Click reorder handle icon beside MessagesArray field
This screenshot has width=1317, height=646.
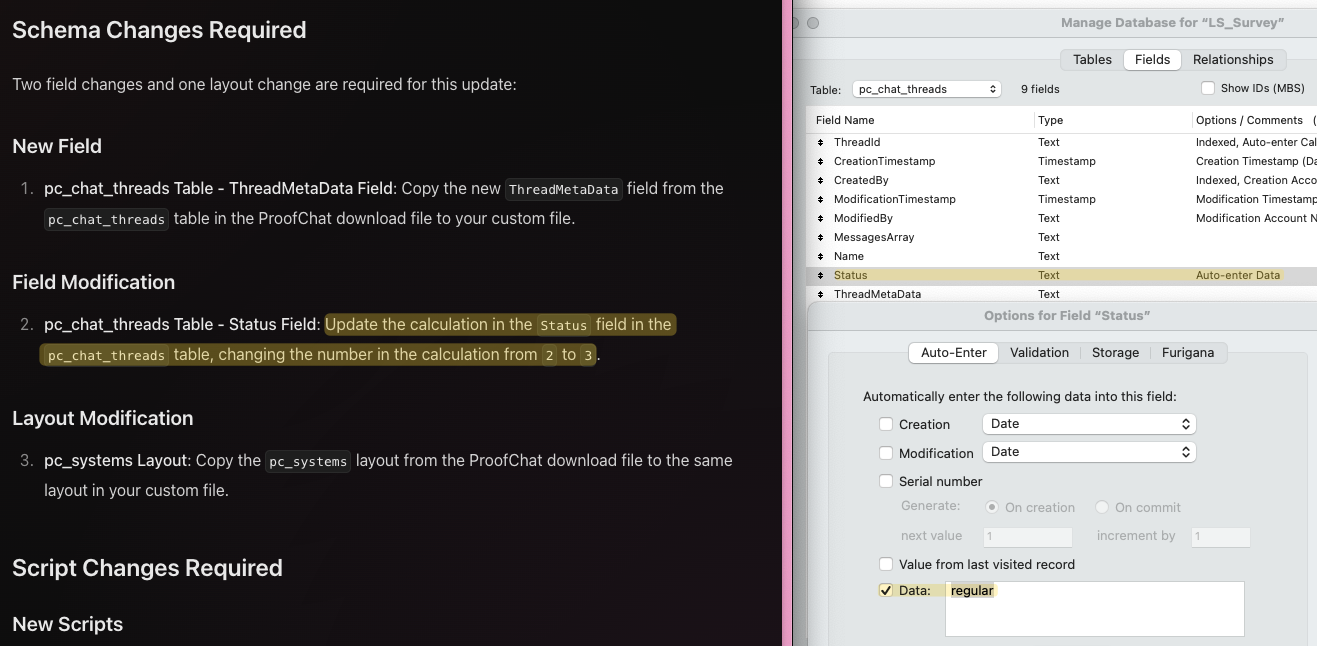point(821,238)
